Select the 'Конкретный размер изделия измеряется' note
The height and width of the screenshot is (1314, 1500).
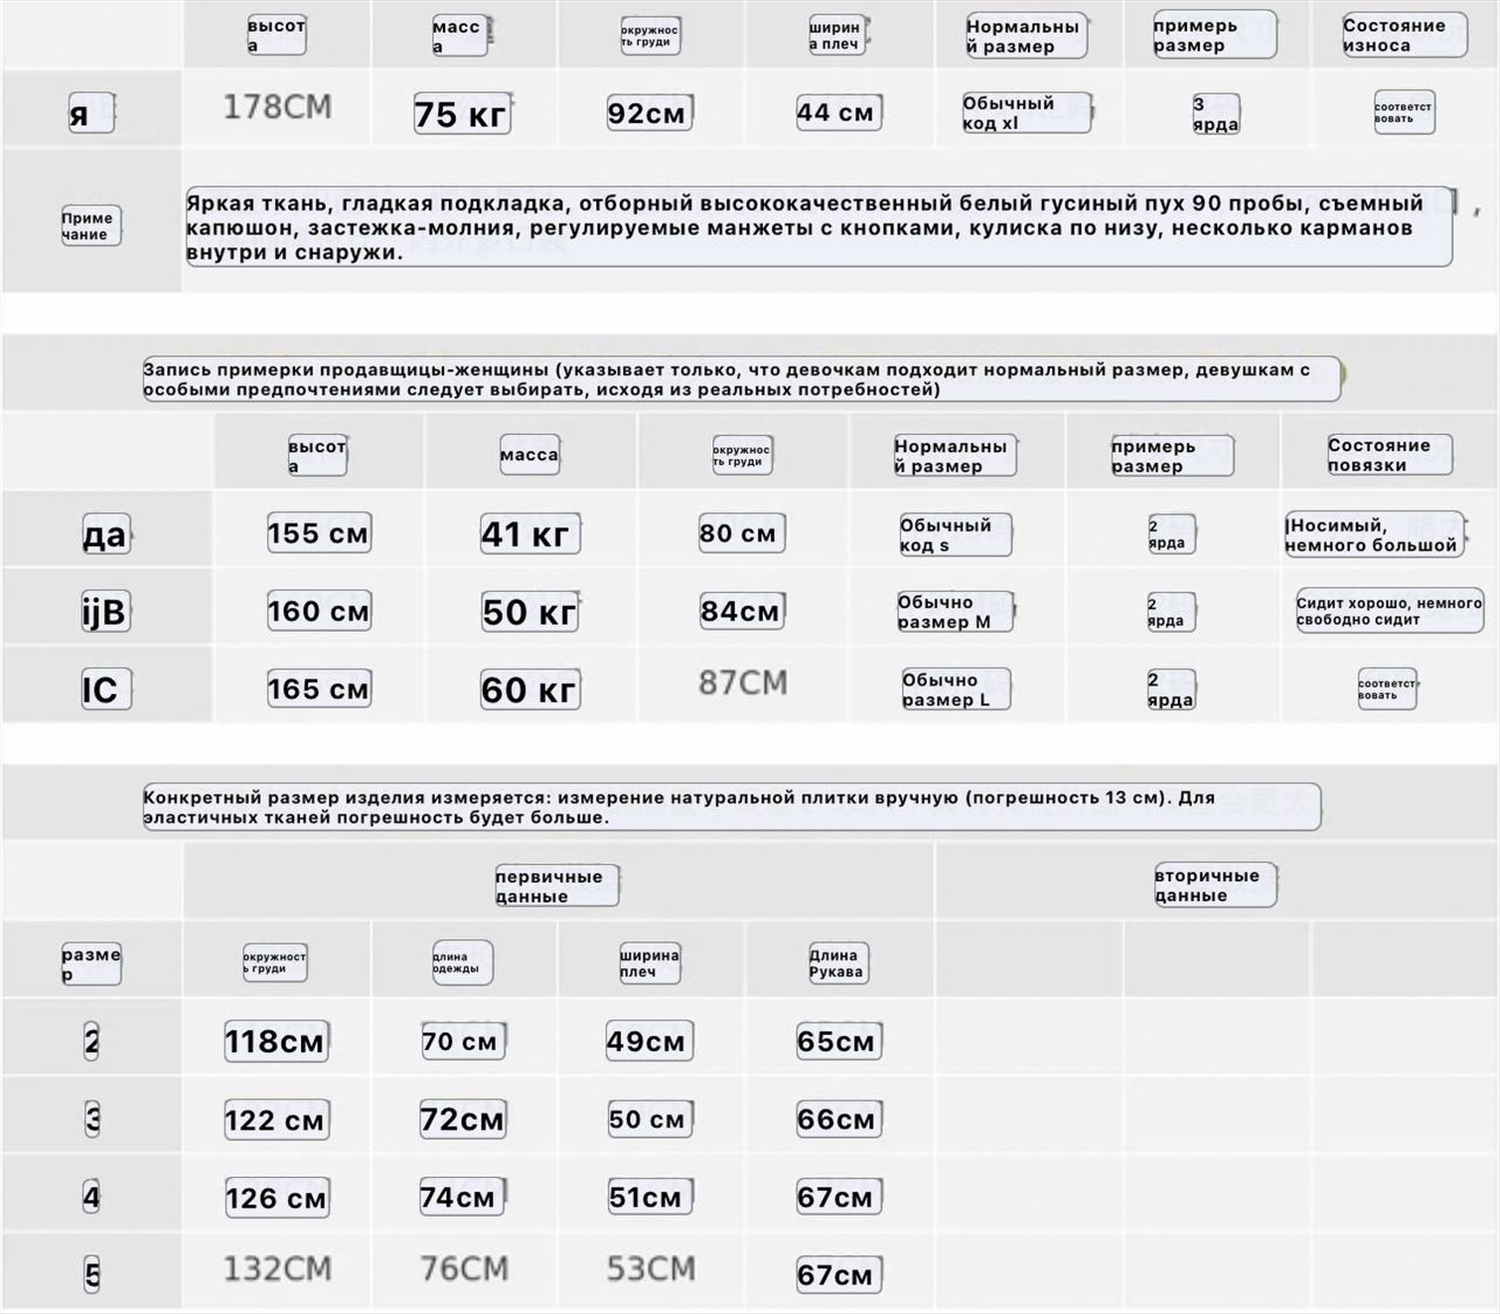tap(731, 807)
